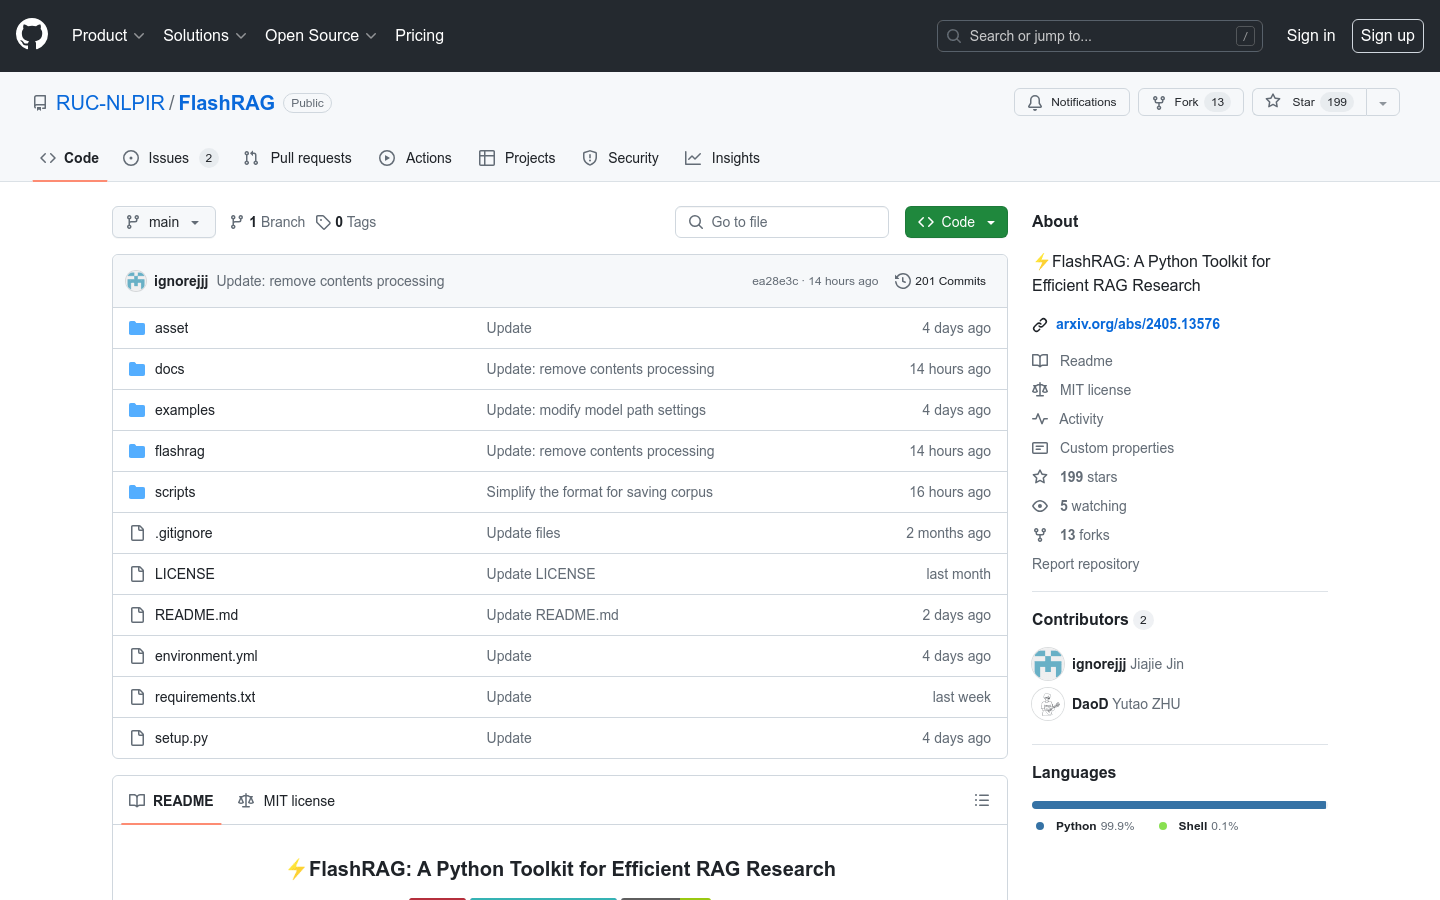Click the asset folder icon
Viewport: 1440px width, 900px height.
[x=137, y=328]
